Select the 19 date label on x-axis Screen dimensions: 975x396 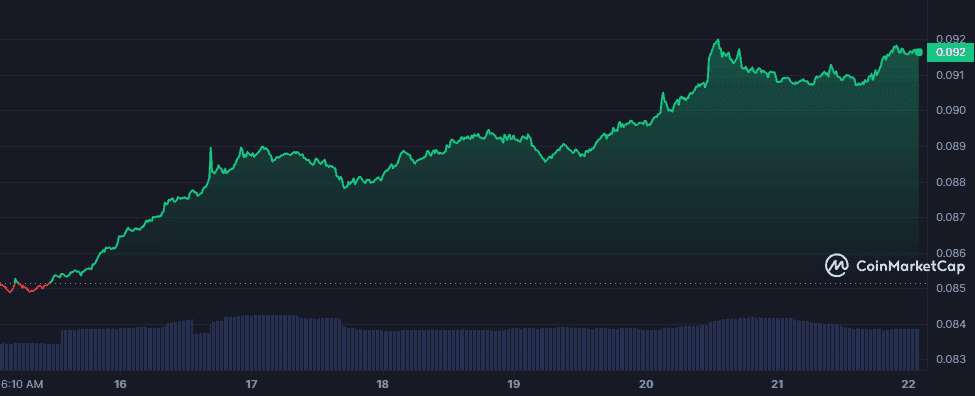tap(514, 383)
